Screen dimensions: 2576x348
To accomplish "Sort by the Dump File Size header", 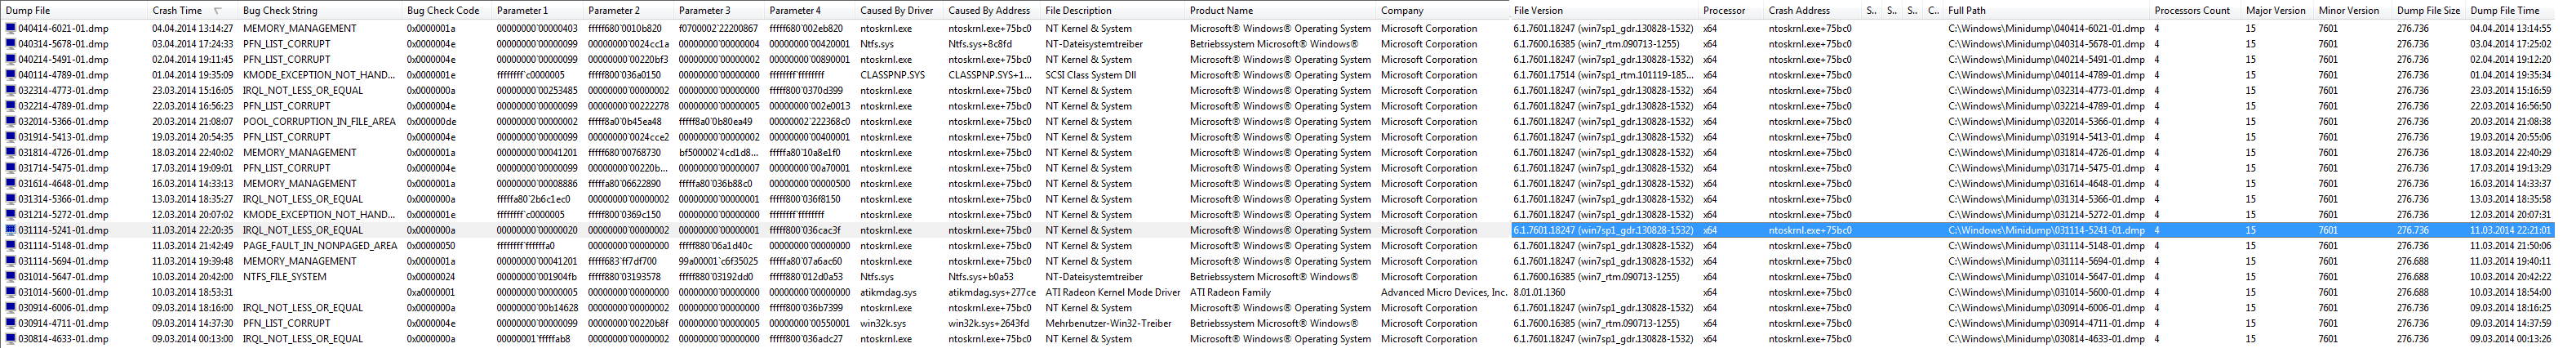I will click(x=2429, y=10).
